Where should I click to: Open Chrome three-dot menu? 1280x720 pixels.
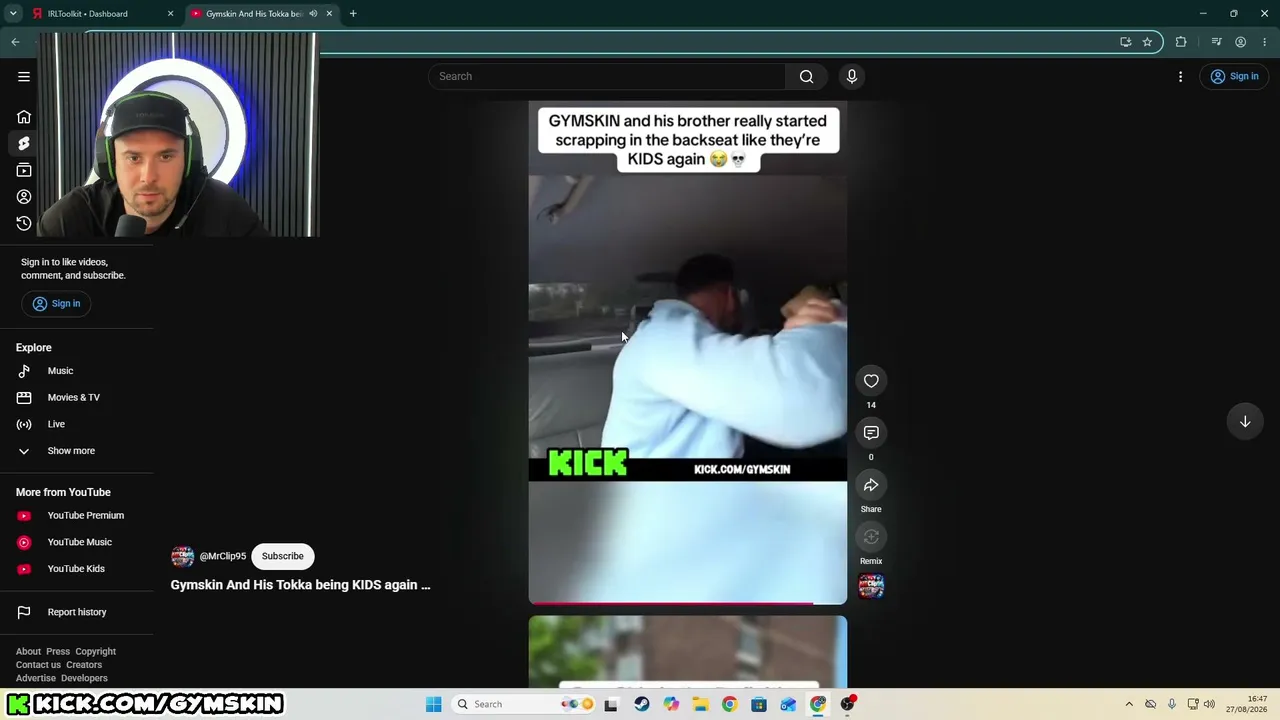(x=1265, y=42)
